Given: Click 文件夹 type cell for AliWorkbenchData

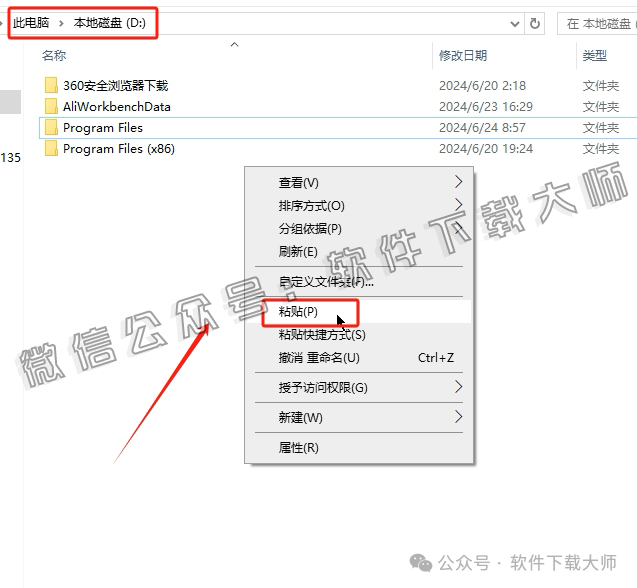Looking at the screenshot, I should click(x=601, y=106).
